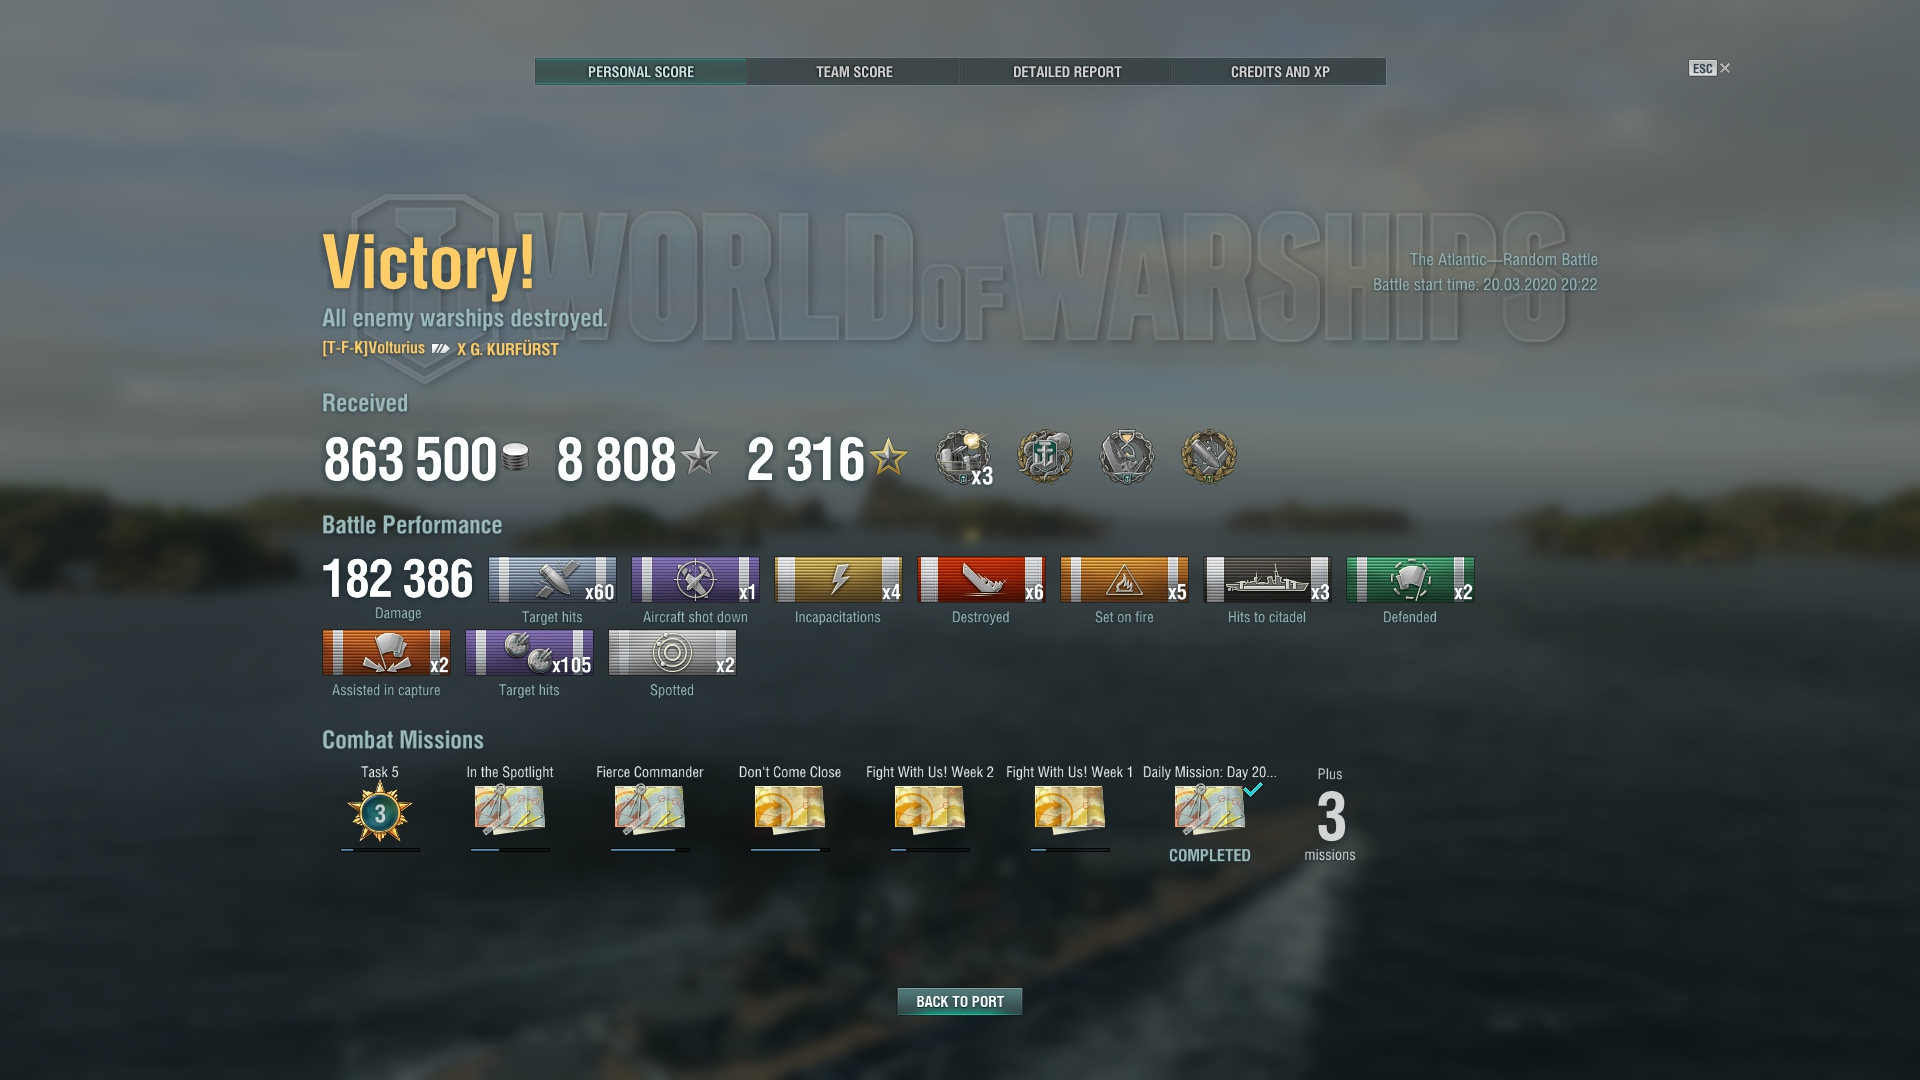1920x1080 pixels.
Task: Click the Fierce Commander progress bar
Action: [650, 850]
